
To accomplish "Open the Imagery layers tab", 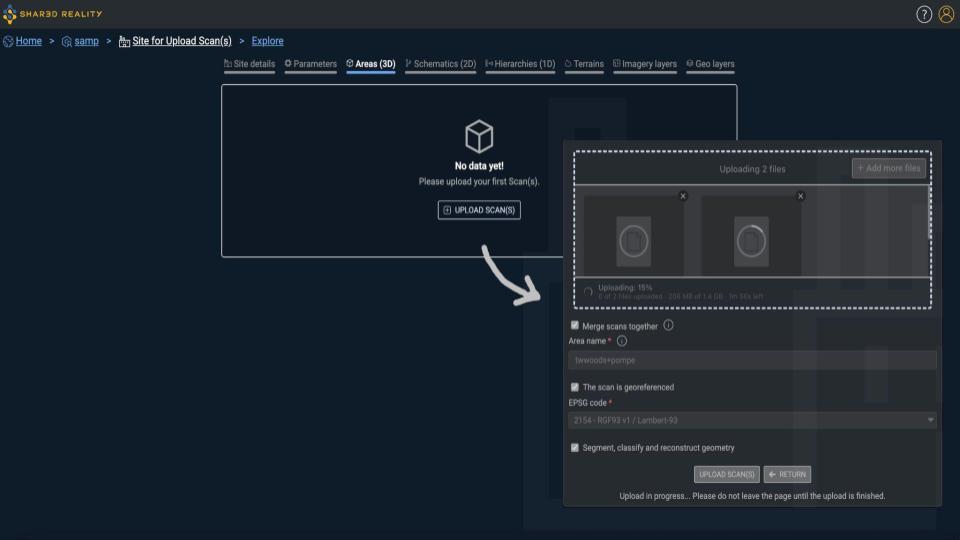I will (x=644, y=64).
